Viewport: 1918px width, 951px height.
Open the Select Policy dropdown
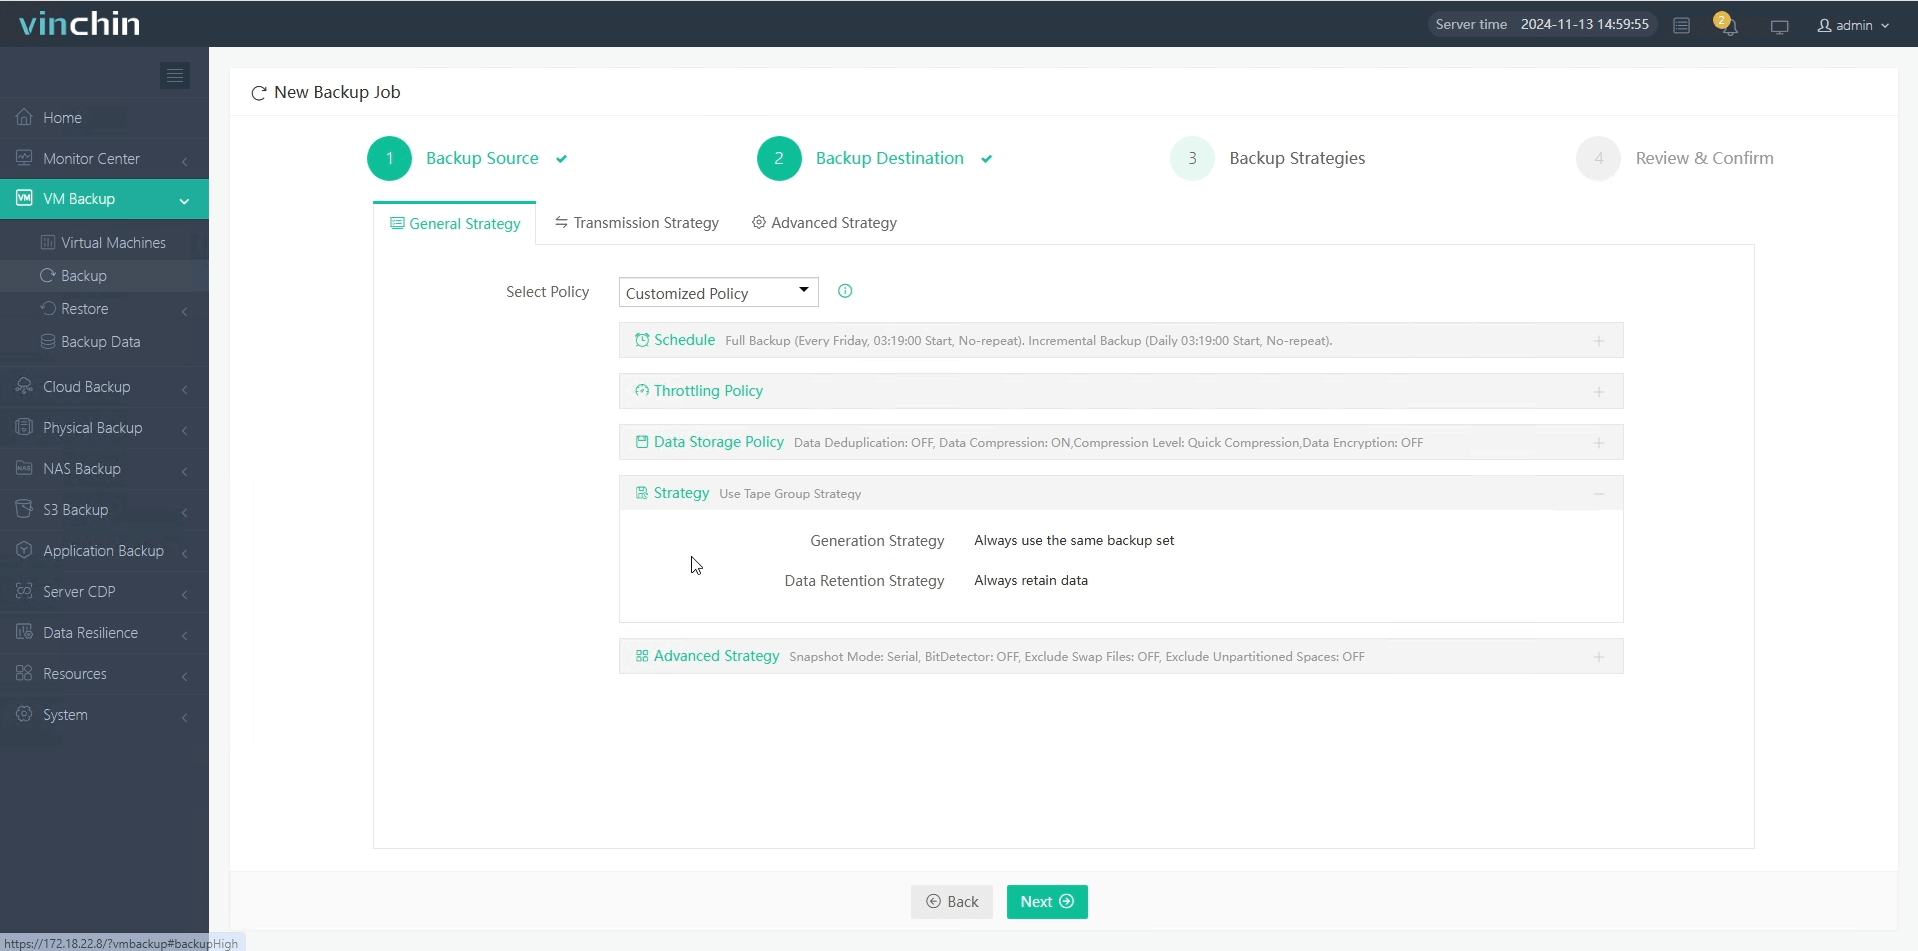click(x=718, y=292)
